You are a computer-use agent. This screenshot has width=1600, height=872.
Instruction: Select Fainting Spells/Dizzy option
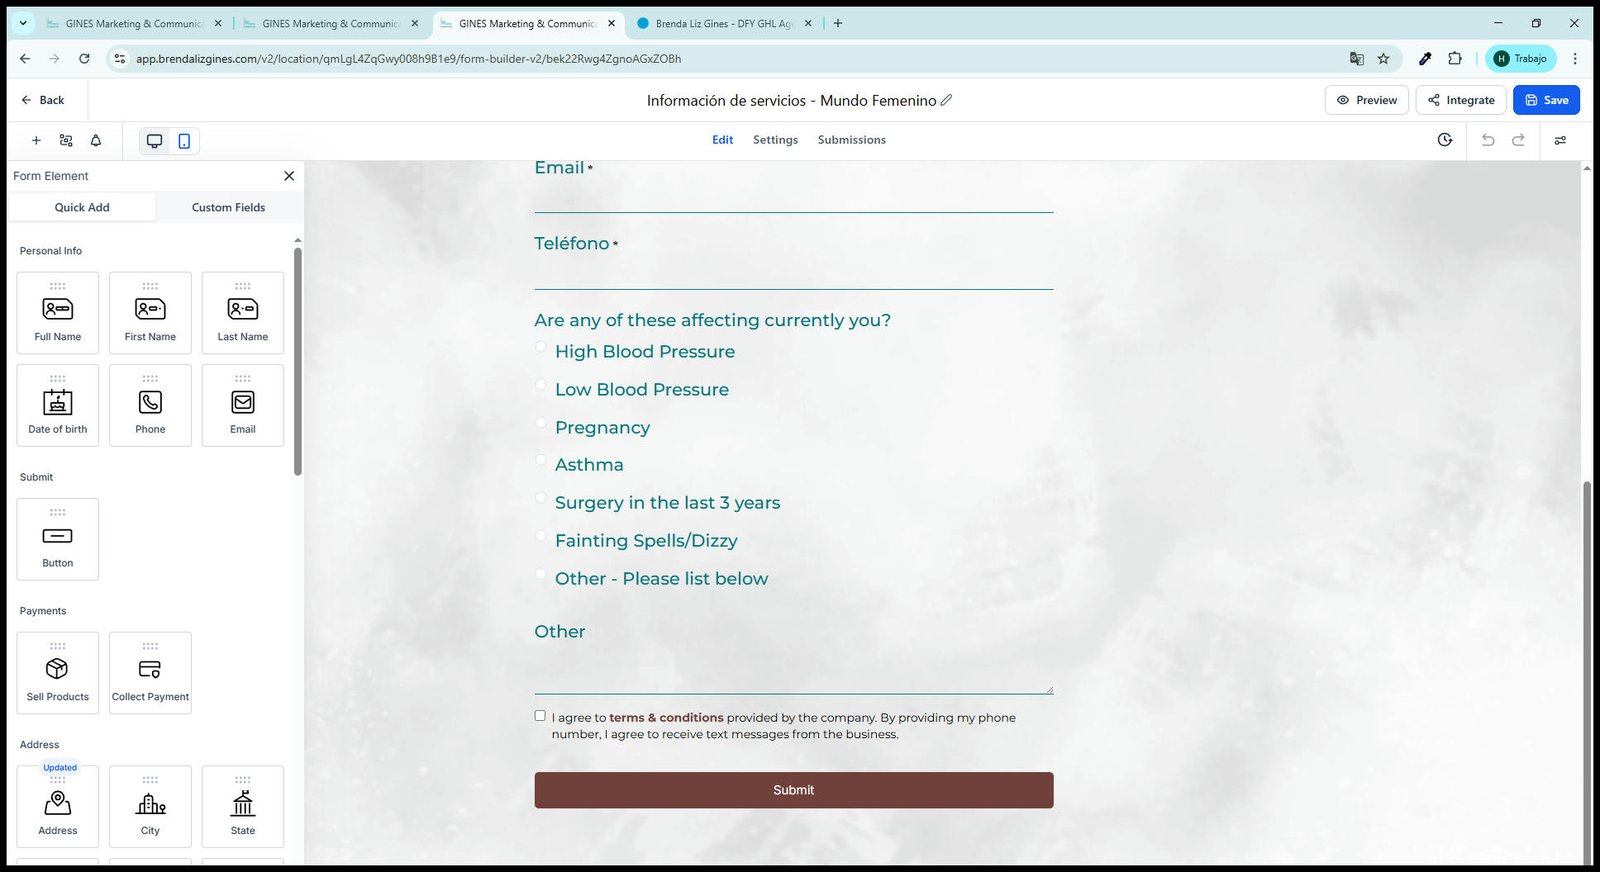point(541,535)
